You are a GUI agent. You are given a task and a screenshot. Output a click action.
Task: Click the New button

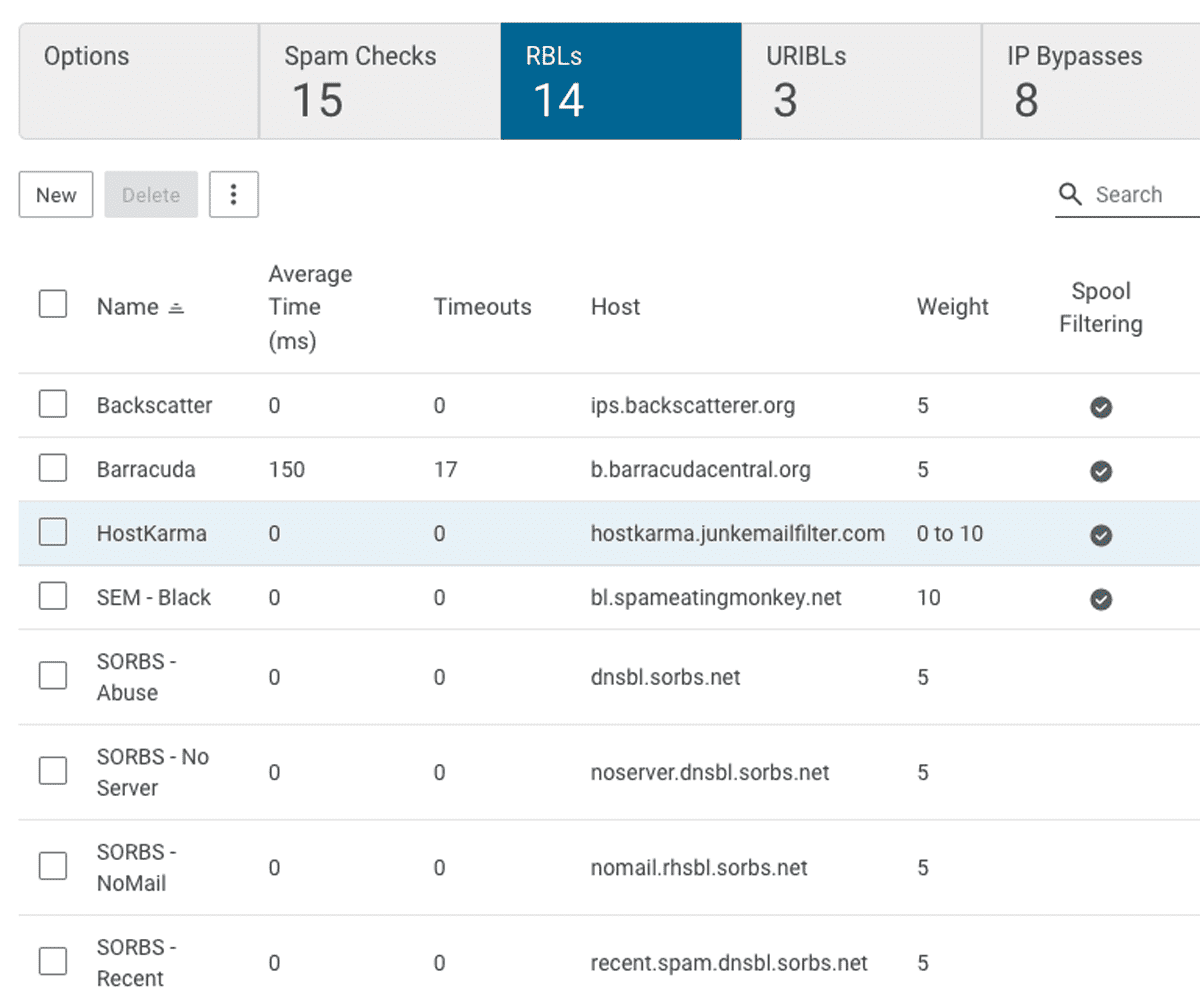[x=56, y=195]
